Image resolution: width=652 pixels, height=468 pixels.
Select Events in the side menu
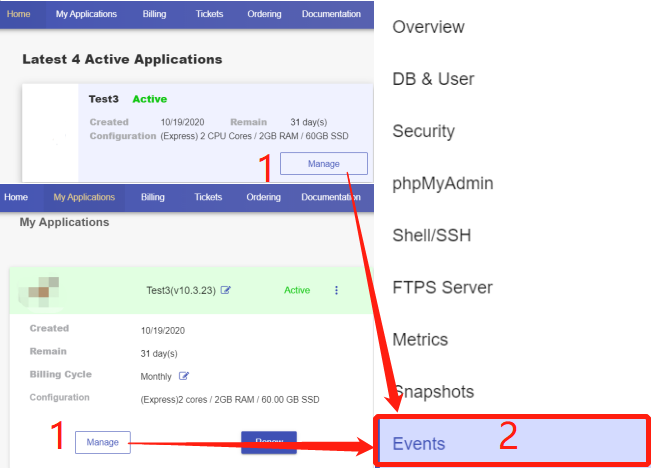pyautogui.click(x=419, y=443)
